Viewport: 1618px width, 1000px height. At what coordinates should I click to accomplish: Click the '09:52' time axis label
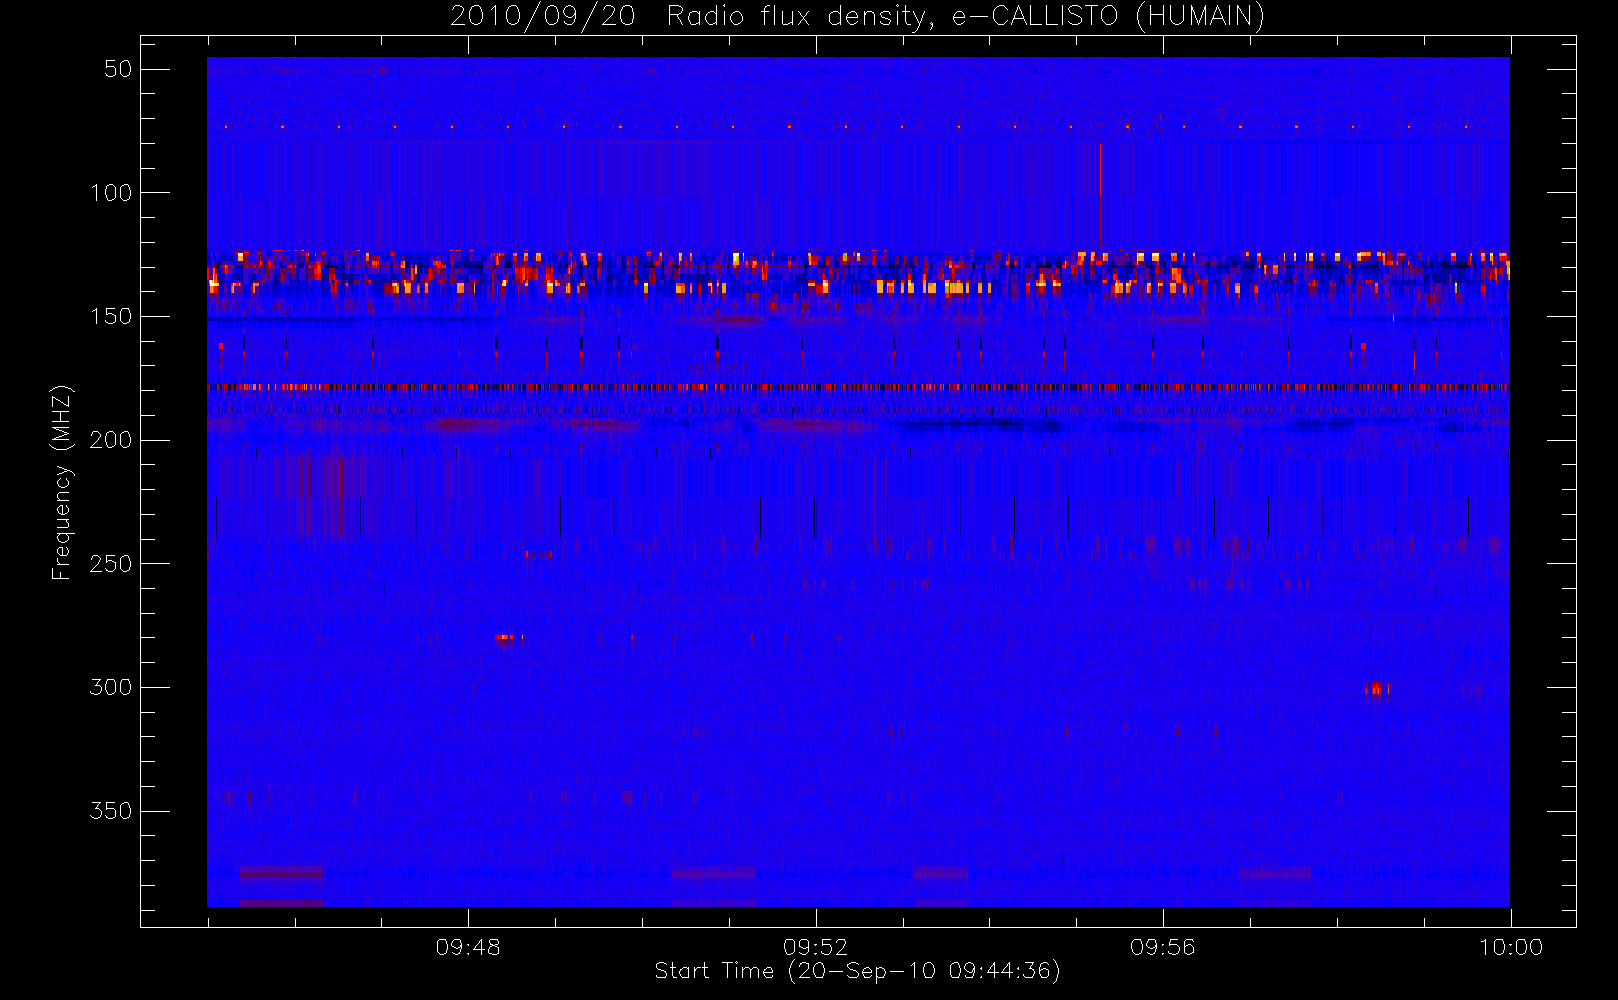(x=815, y=947)
